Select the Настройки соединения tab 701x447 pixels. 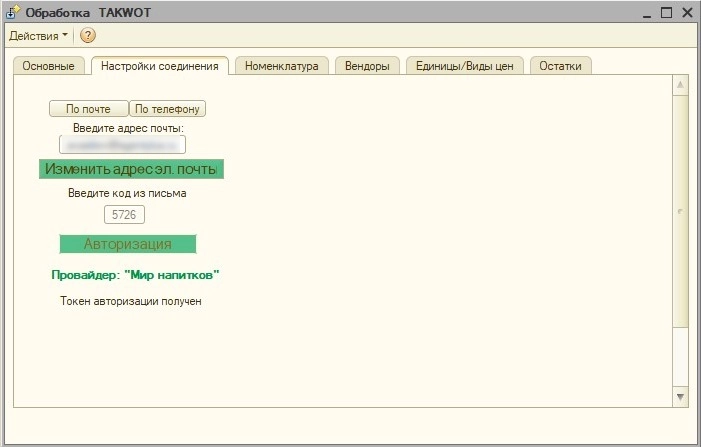coord(160,66)
